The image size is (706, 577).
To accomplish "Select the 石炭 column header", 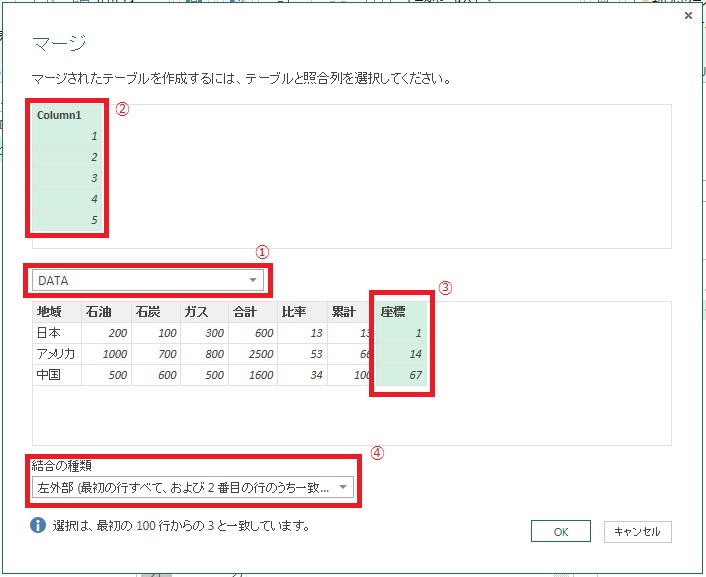I will [156, 312].
